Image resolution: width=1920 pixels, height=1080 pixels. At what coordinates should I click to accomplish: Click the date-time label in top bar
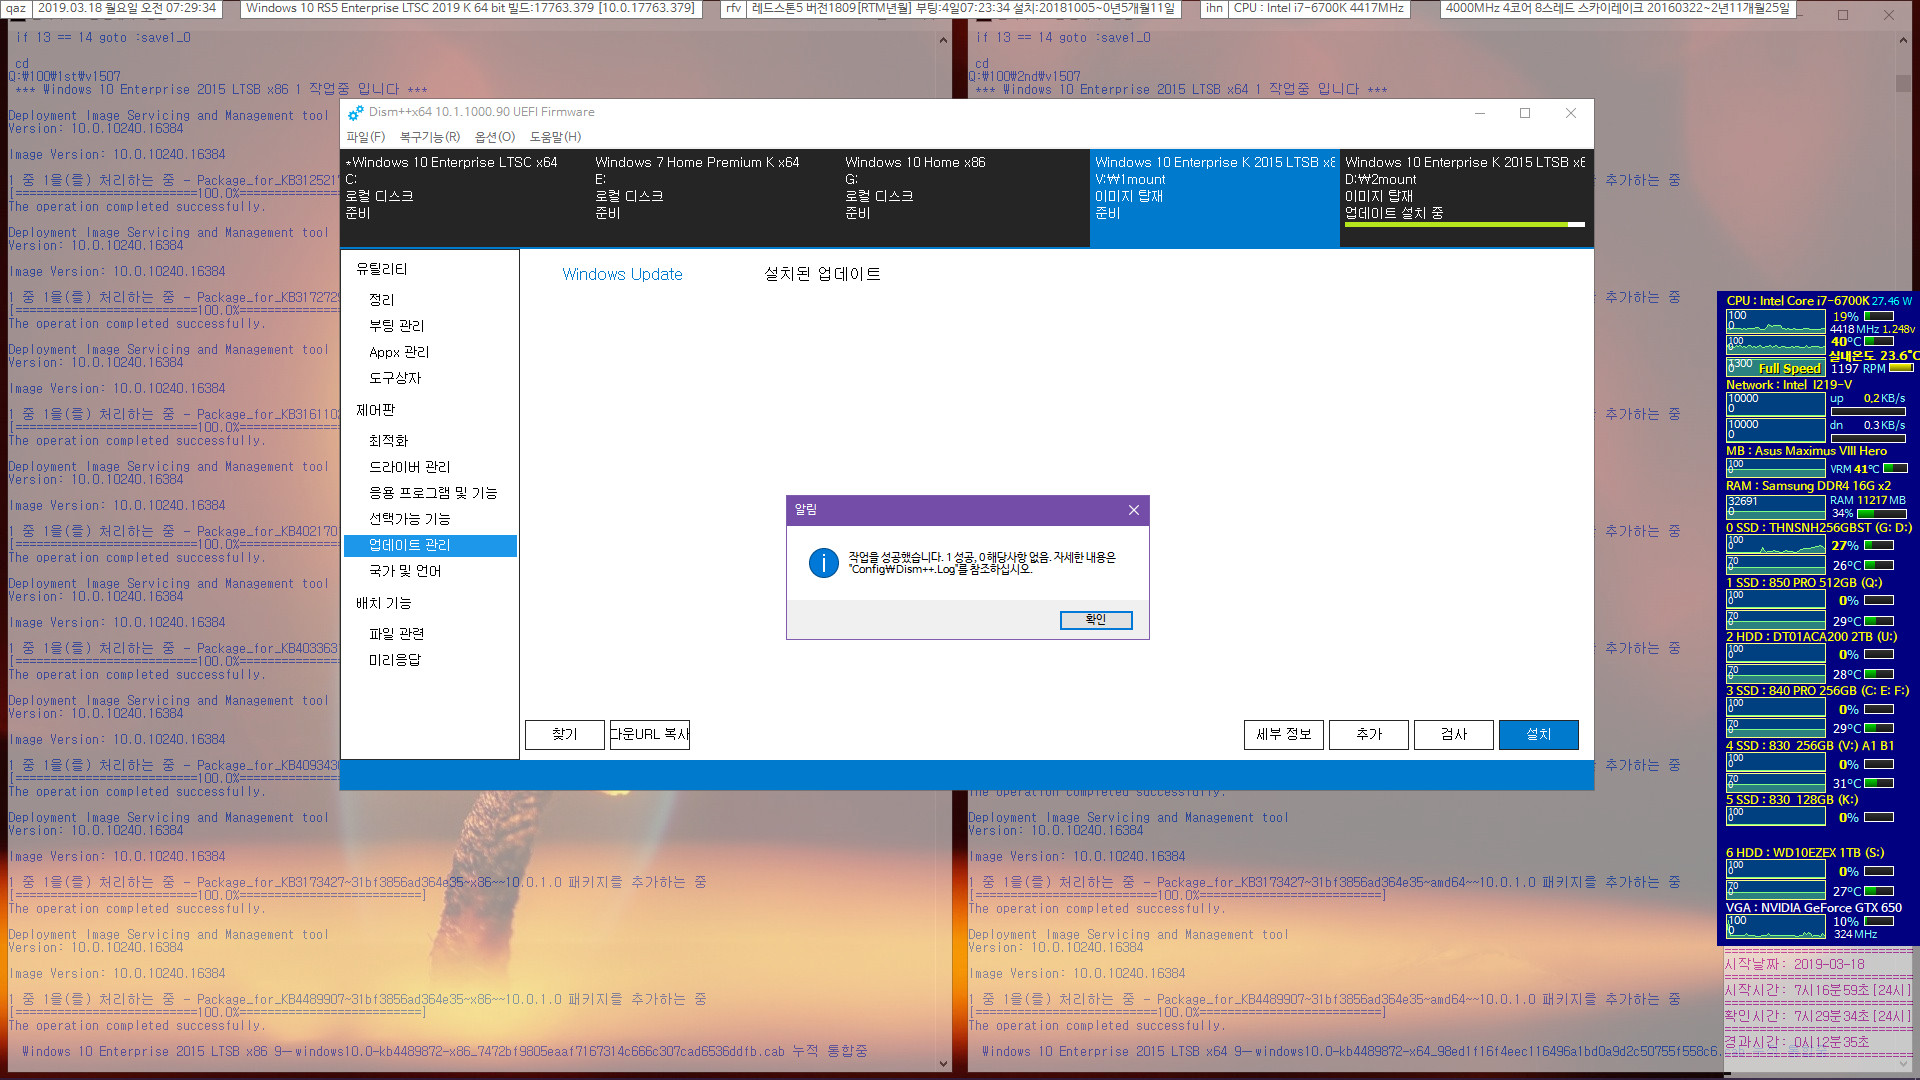pos(127,8)
